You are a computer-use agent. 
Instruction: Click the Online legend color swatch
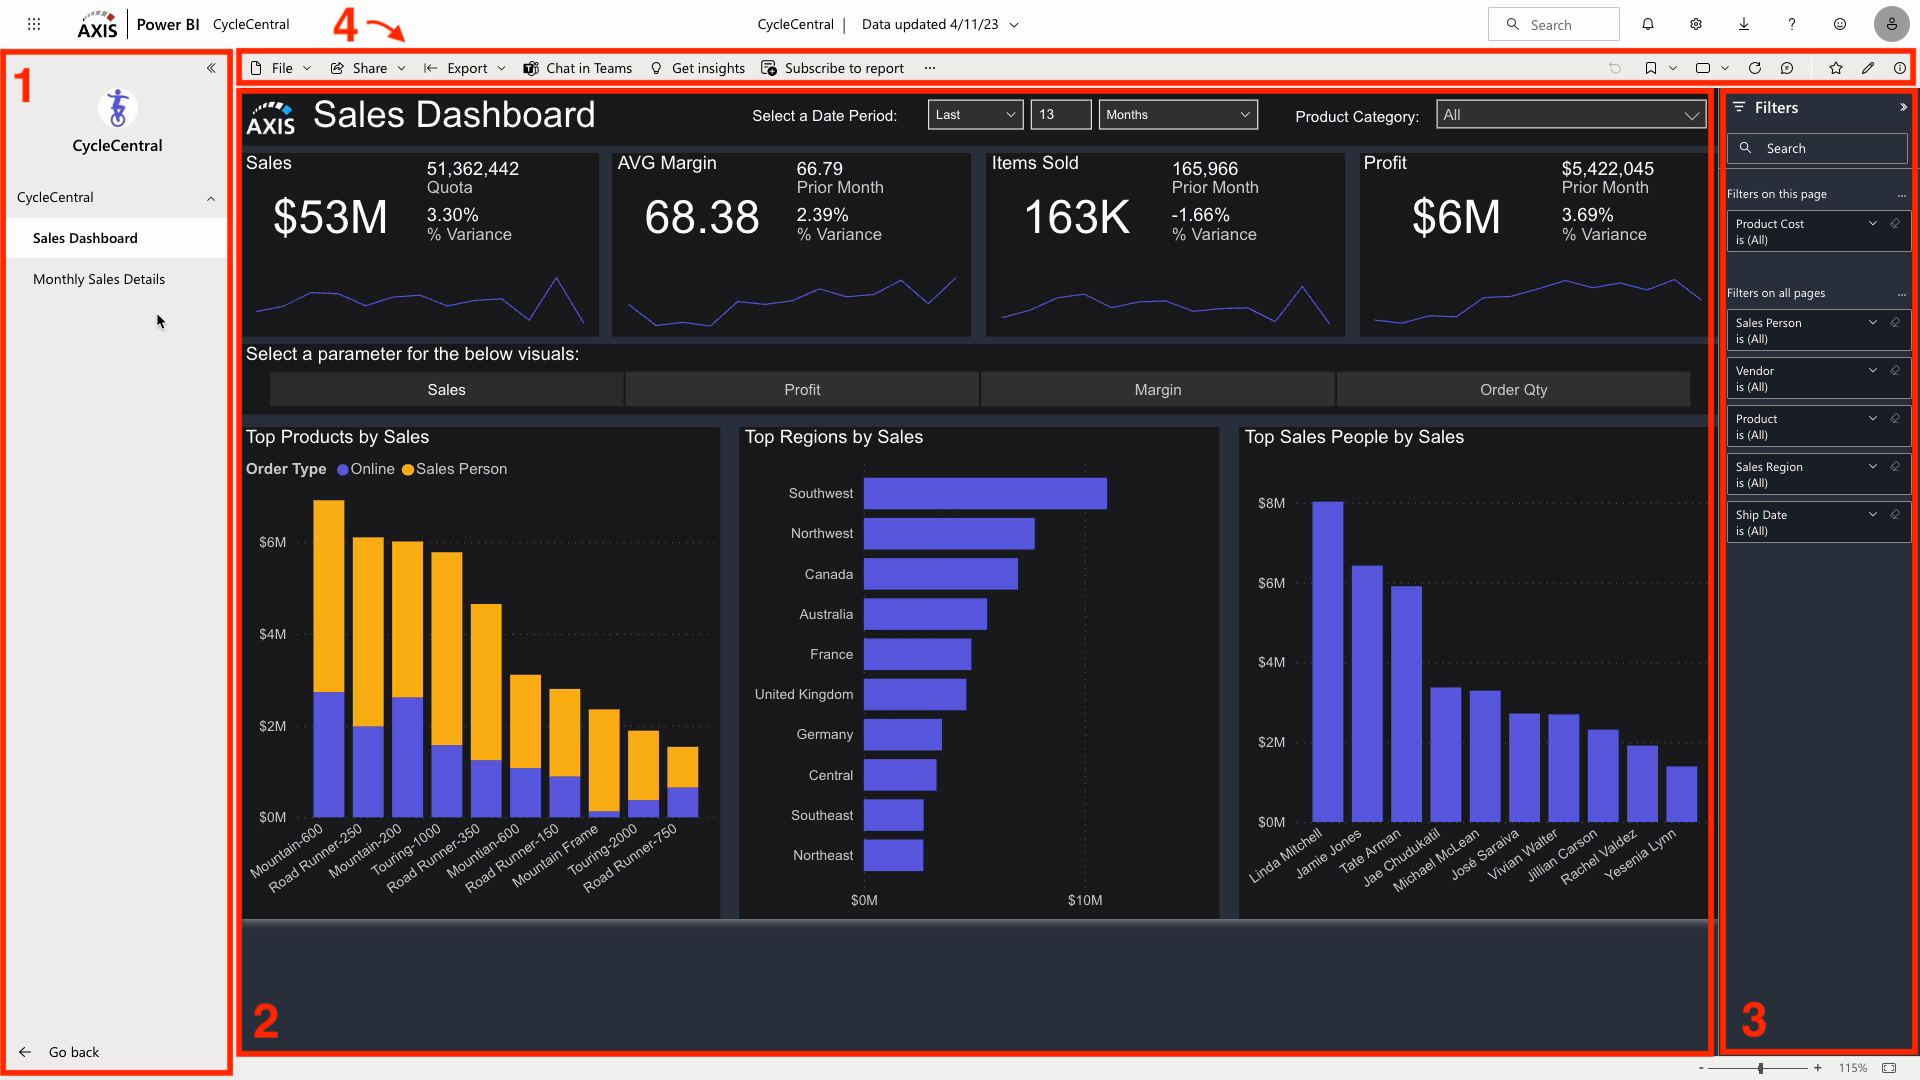(343, 470)
